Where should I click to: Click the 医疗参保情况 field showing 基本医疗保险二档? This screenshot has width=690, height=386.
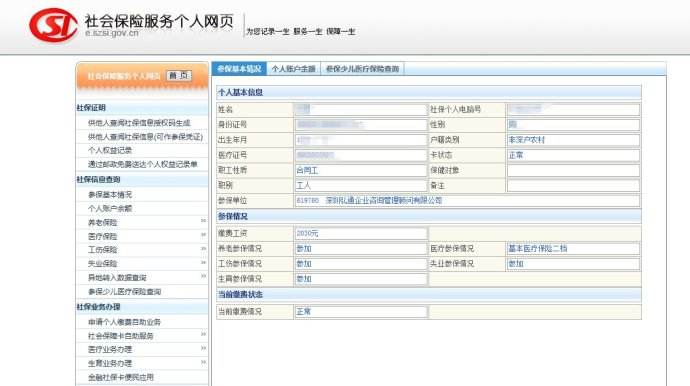tap(573, 249)
